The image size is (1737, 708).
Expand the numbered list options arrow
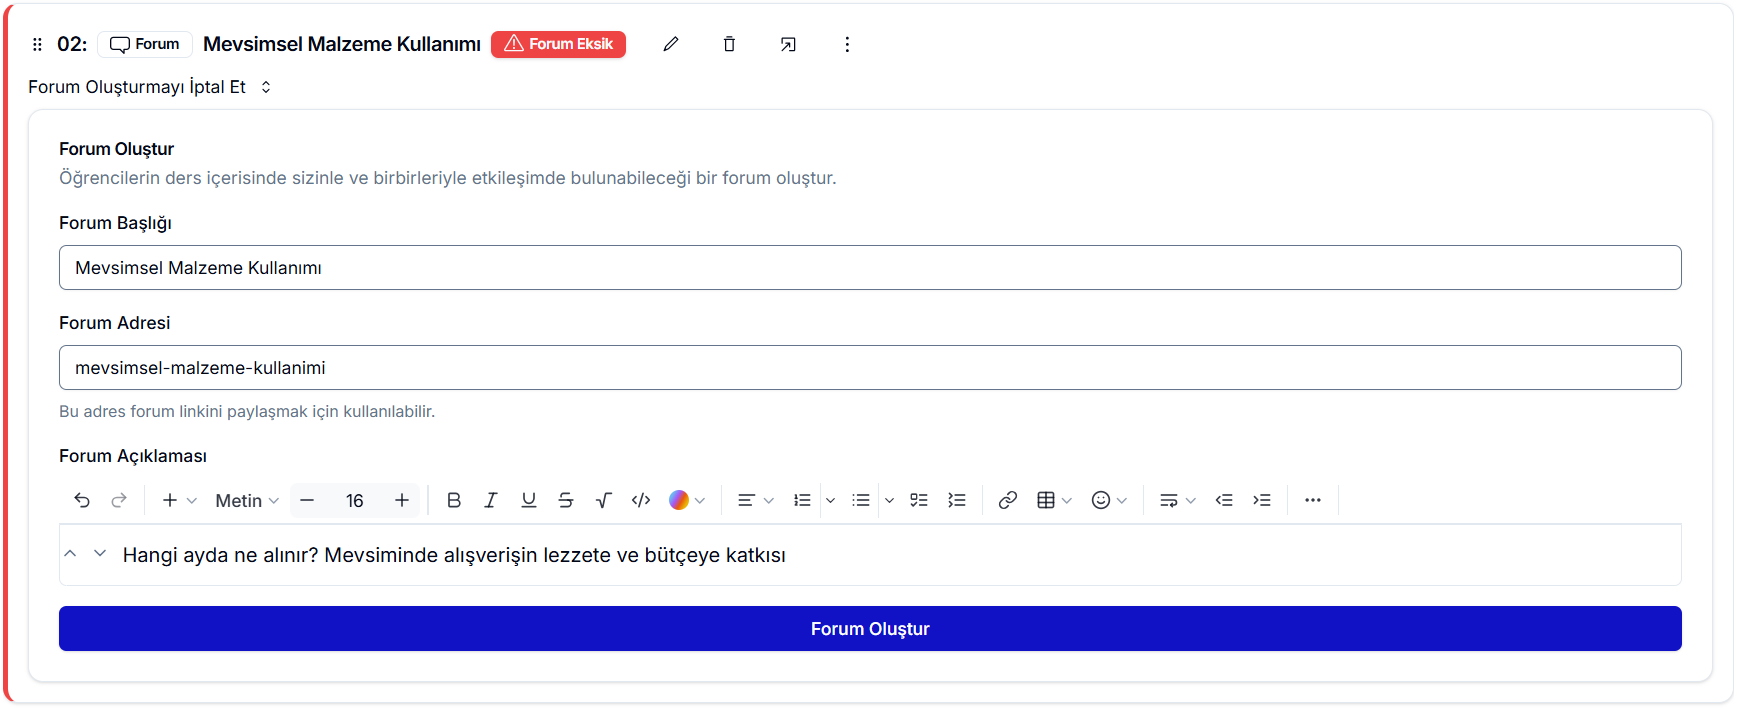[x=830, y=500]
